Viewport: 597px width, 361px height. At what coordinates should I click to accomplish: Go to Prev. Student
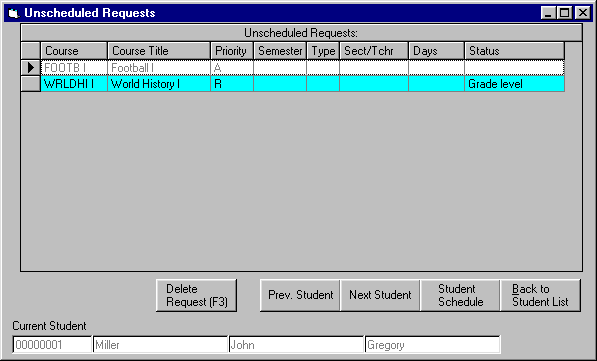point(300,296)
